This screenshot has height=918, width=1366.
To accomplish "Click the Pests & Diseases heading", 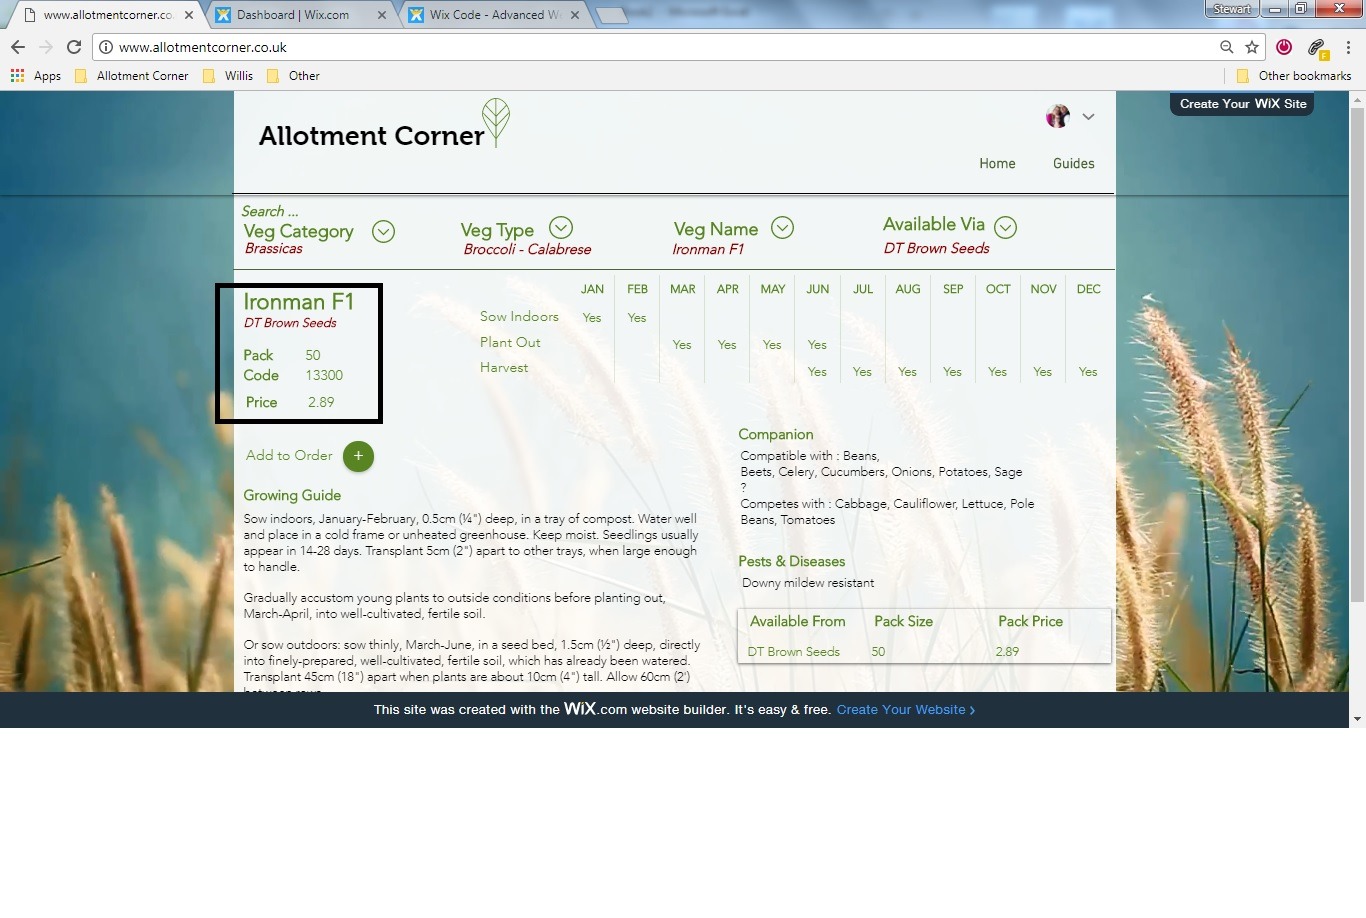I will 792,561.
